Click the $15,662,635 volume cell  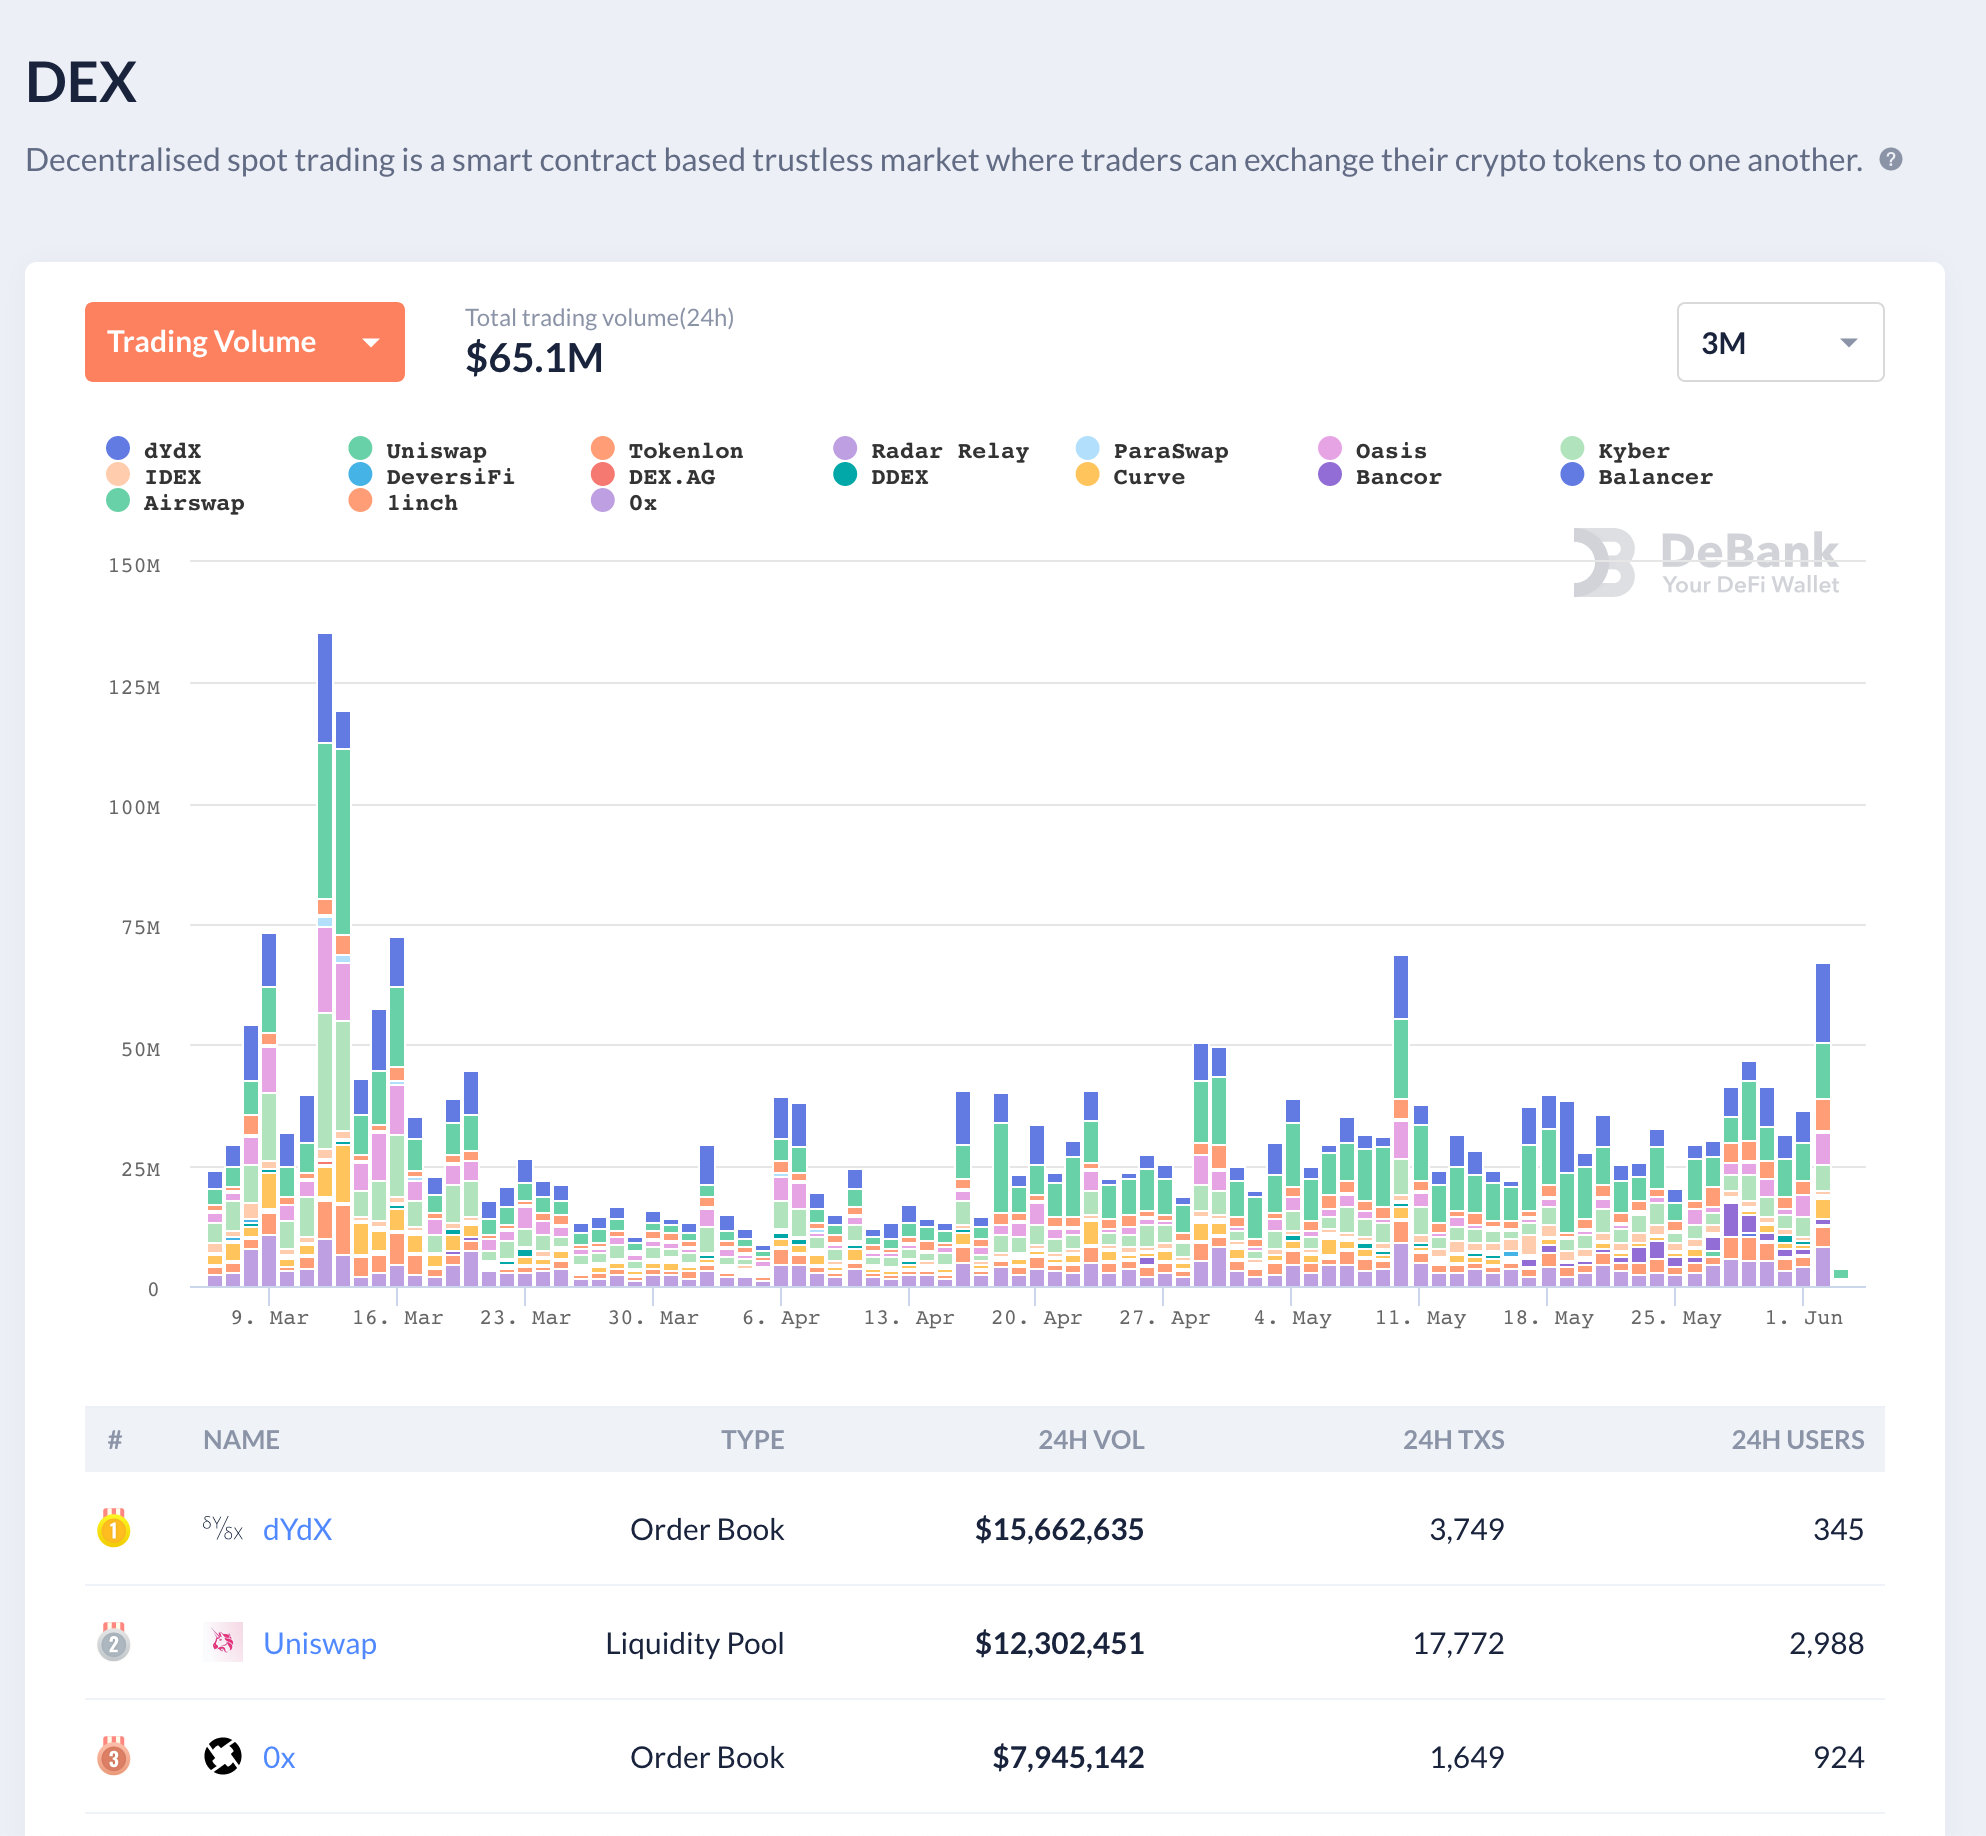coord(1059,1529)
